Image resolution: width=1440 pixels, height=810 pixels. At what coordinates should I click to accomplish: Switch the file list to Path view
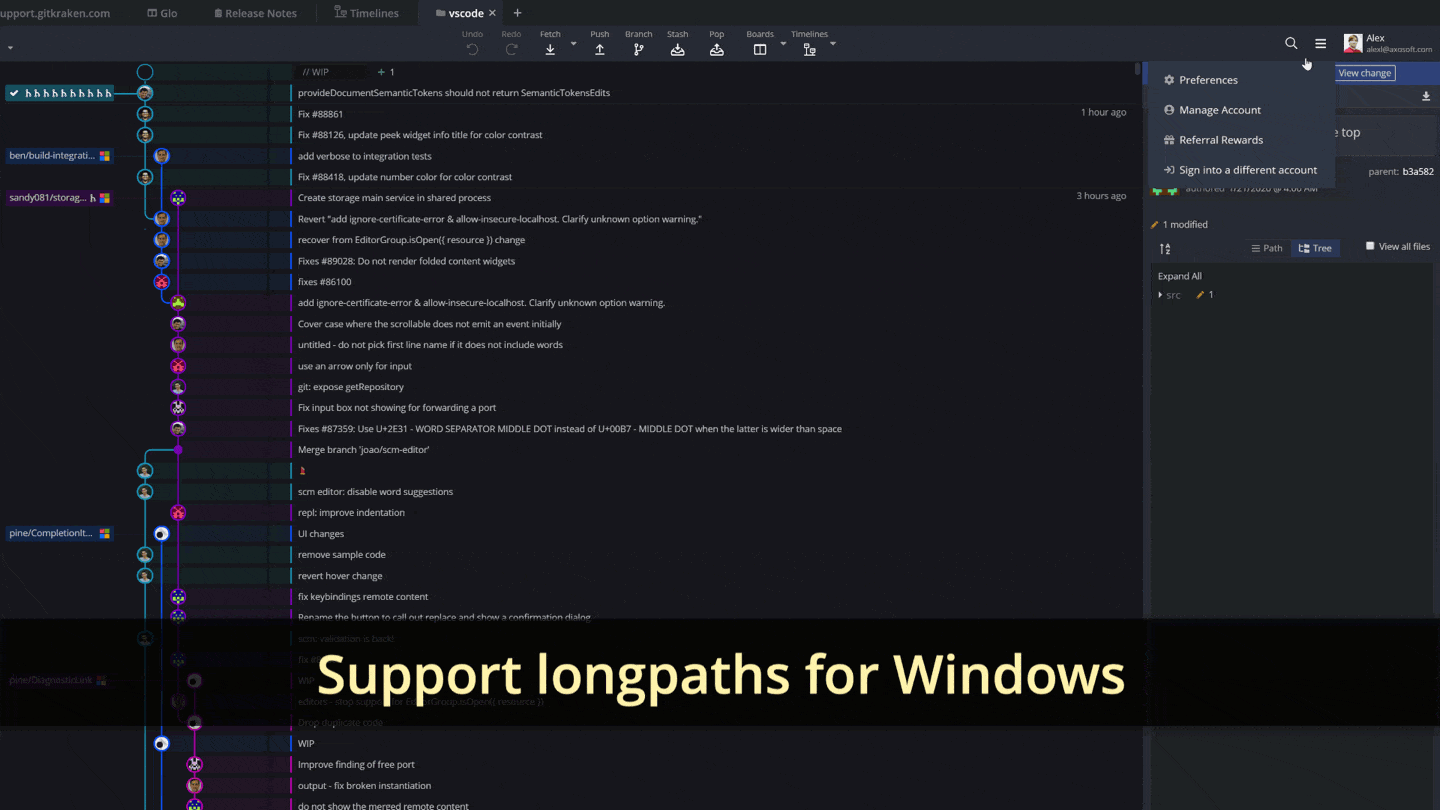click(x=1267, y=248)
